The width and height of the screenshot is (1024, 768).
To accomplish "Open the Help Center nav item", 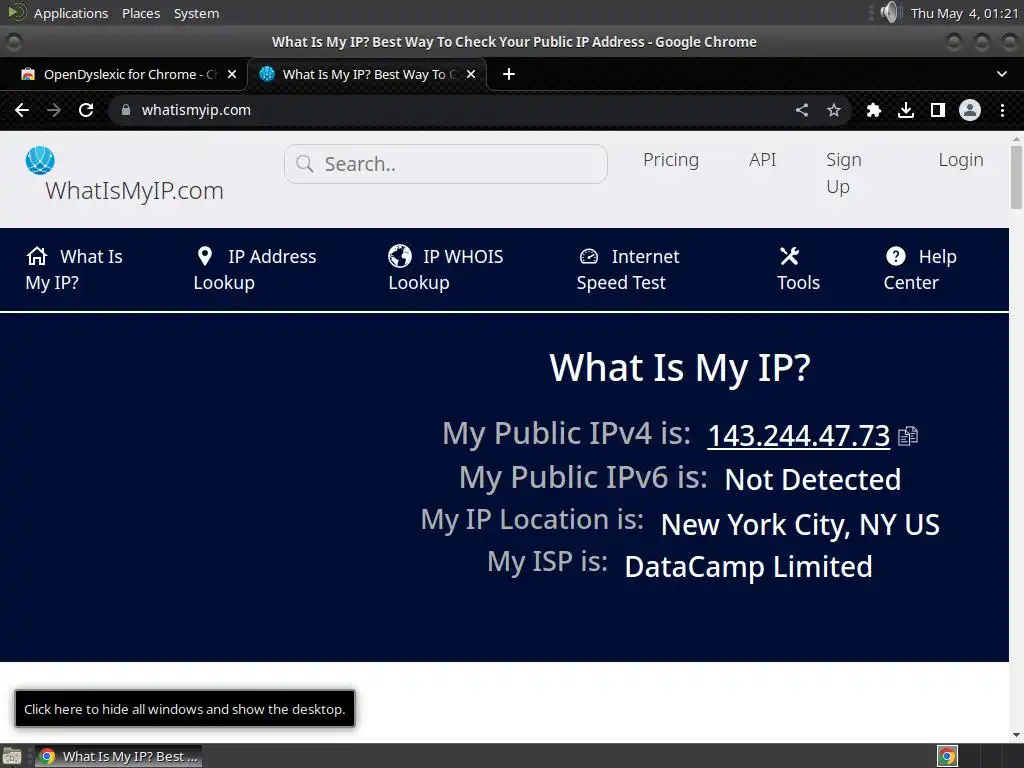I will (920, 269).
